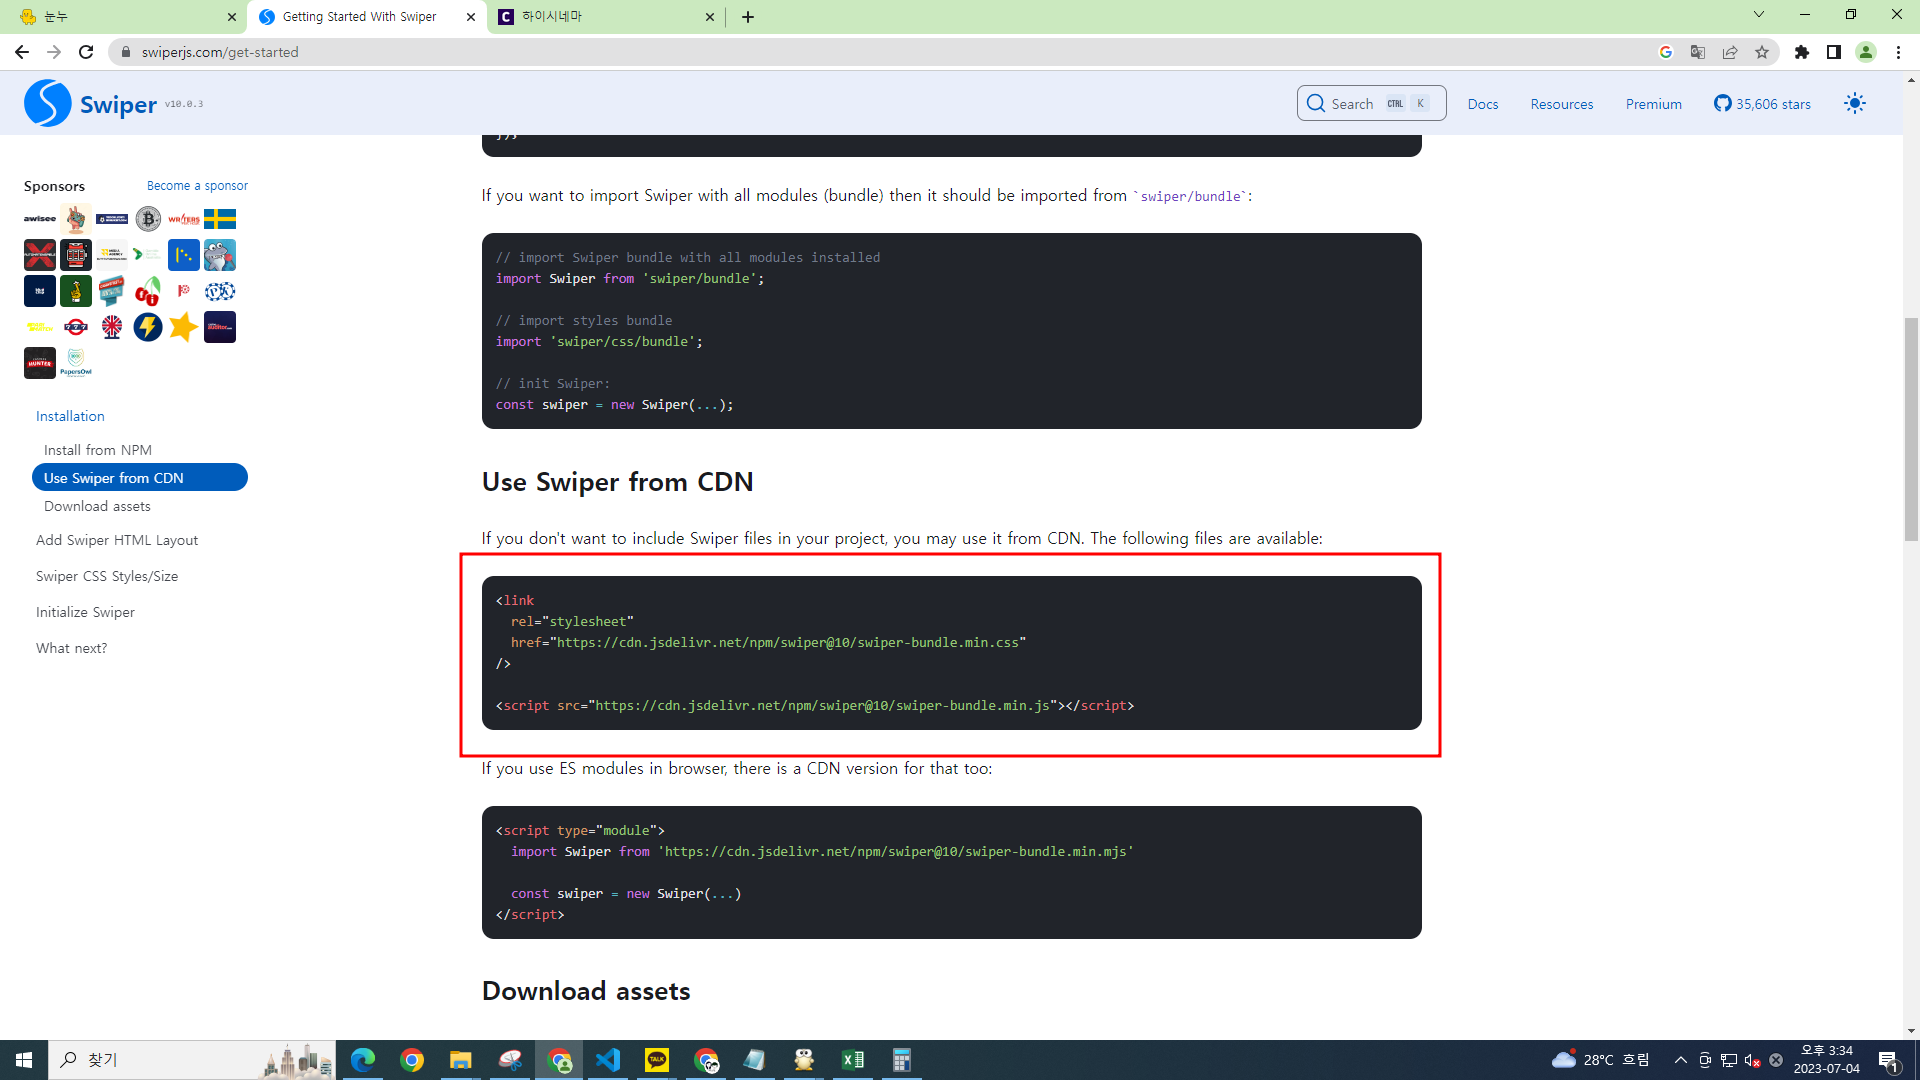This screenshot has width=1920, height=1080.
Task: Go to Download assets sidebar link
Action: coord(97,506)
